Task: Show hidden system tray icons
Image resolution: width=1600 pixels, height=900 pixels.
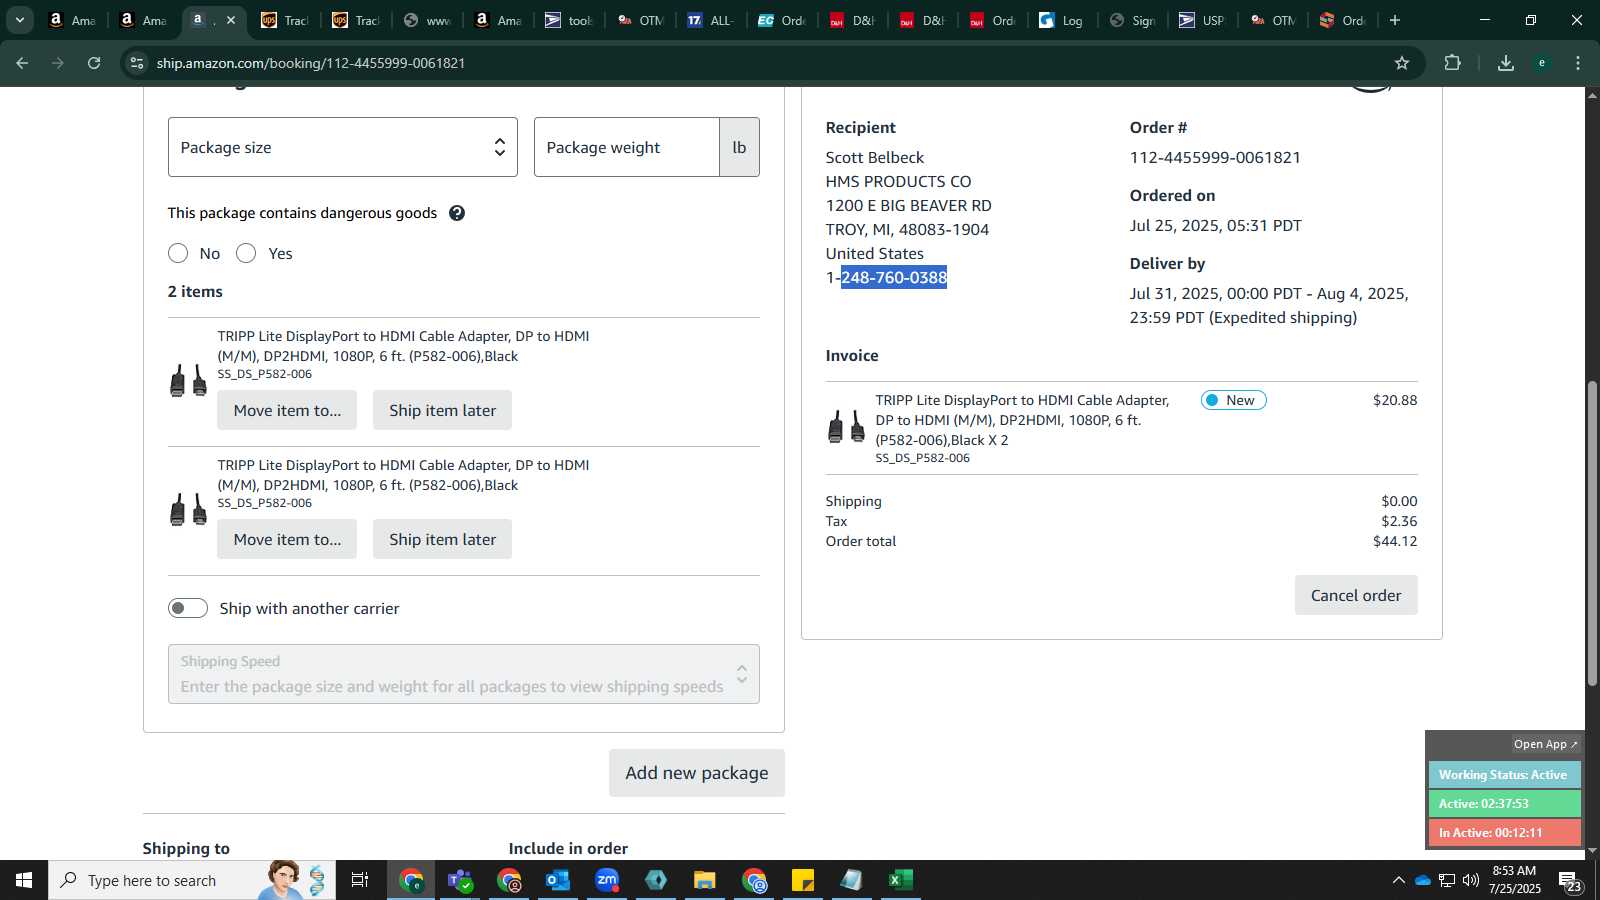Action: 1398,880
